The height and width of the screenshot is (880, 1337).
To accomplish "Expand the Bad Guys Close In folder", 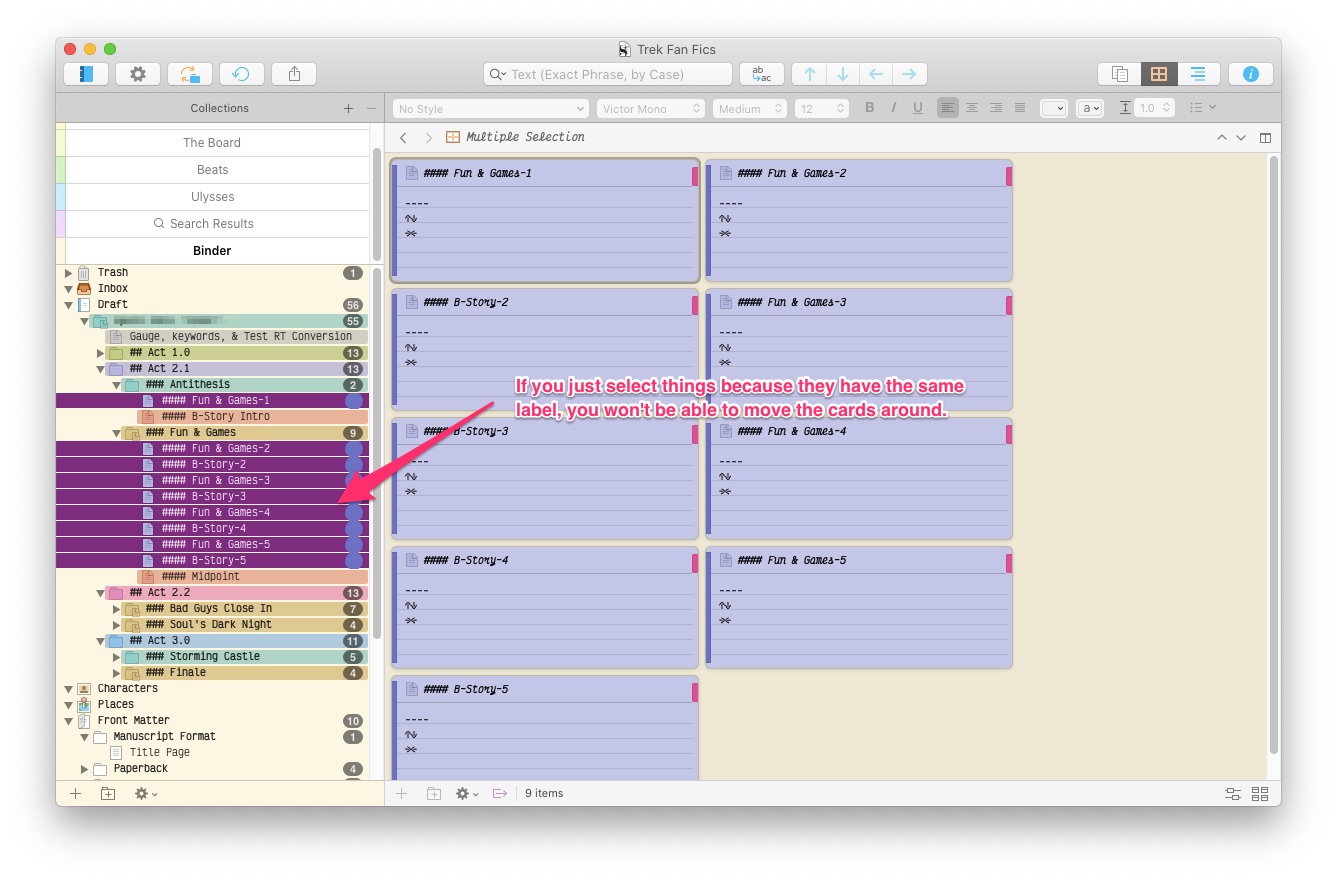I will coord(116,609).
